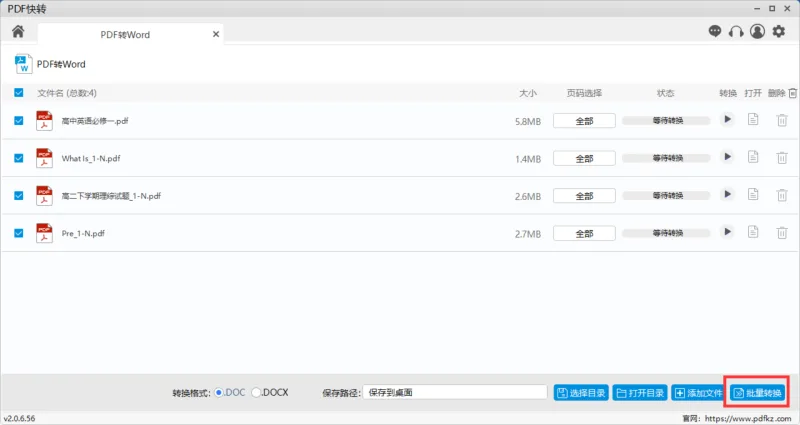
Task: Choose page range 全部 for Pre_1-N.pdf
Action: click(x=584, y=234)
